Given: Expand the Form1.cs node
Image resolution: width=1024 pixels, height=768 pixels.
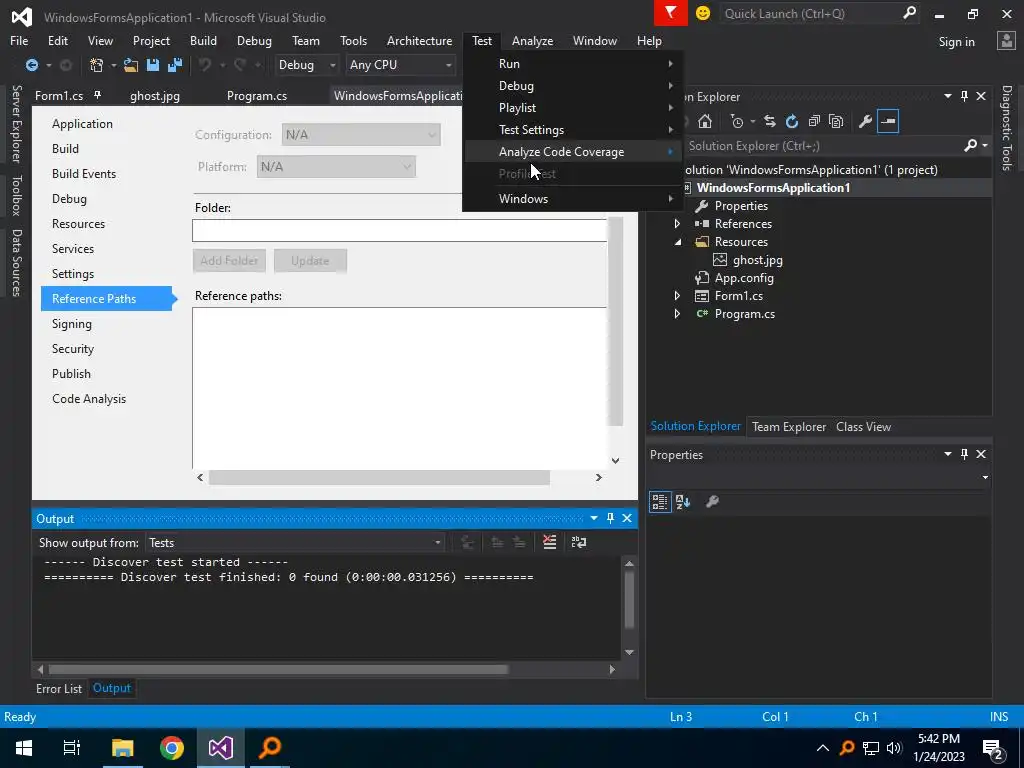Looking at the screenshot, I should tap(677, 296).
